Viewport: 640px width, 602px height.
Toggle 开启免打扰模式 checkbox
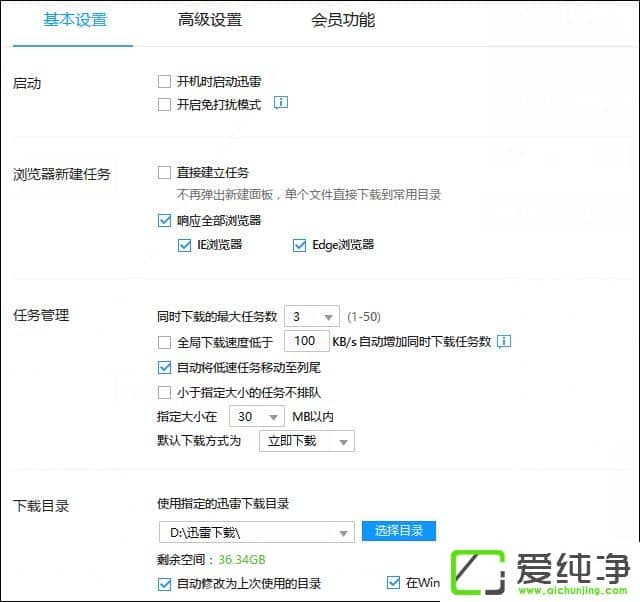point(165,104)
